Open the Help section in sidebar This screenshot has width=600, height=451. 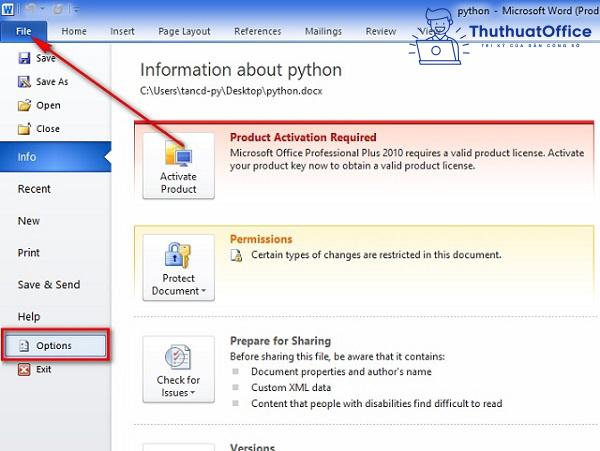point(29,317)
